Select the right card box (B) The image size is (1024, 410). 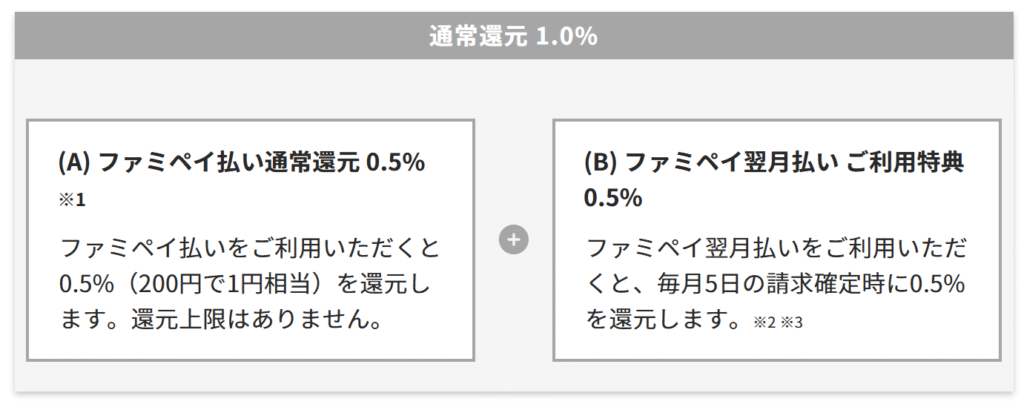click(x=776, y=240)
